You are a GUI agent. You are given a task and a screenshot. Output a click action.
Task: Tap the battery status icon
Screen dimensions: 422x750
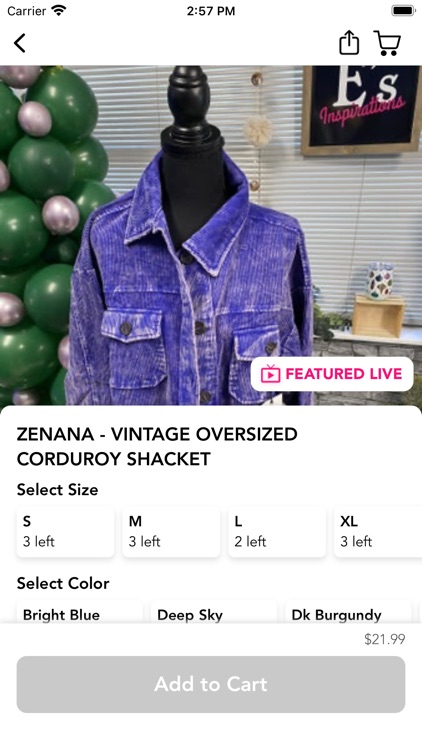click(x=403, y=11)
